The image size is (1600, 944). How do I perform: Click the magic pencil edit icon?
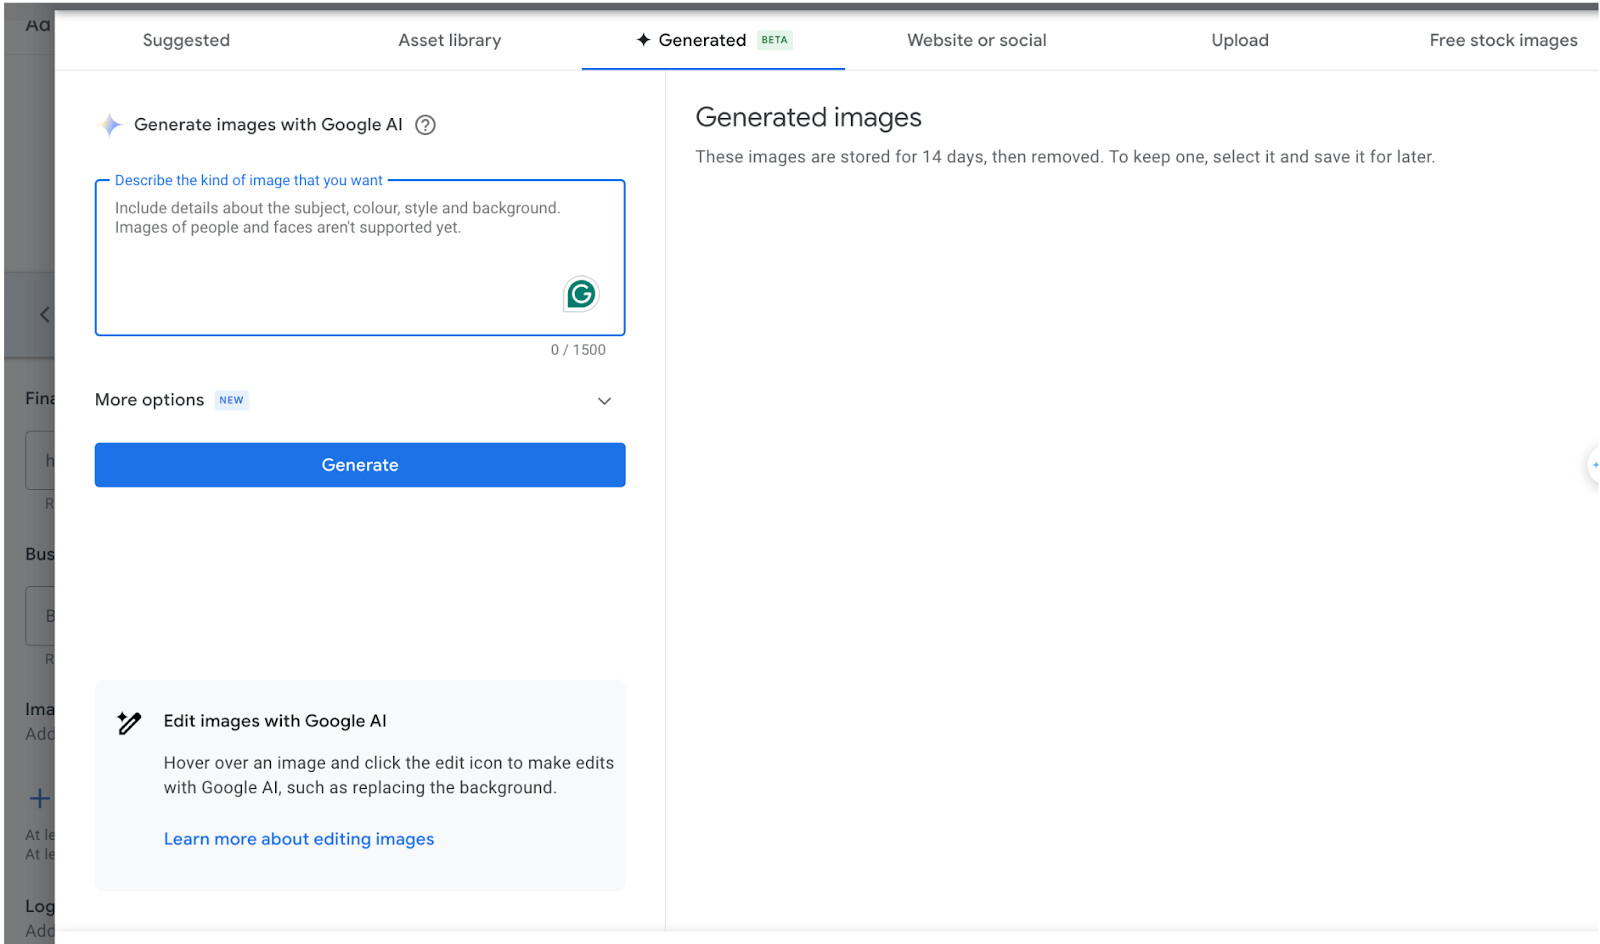(129, 723)
